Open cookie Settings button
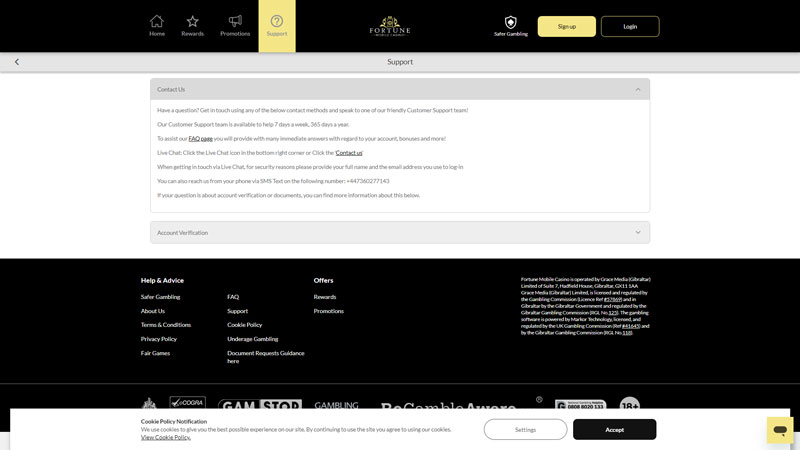 tap(526, 430)
